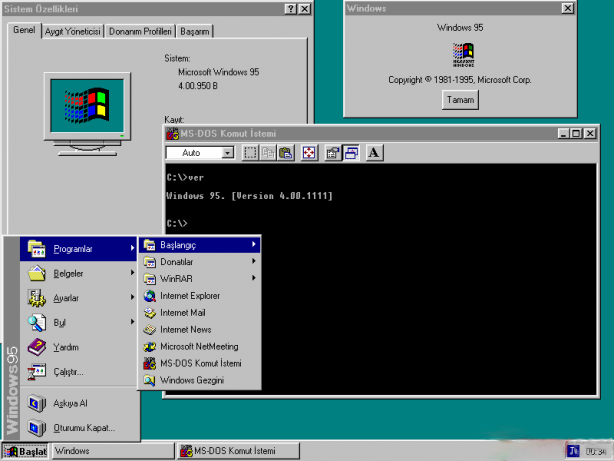Screen dimensions: 614x461
Task: Switch to the Başarım tab
Action: 195,31
